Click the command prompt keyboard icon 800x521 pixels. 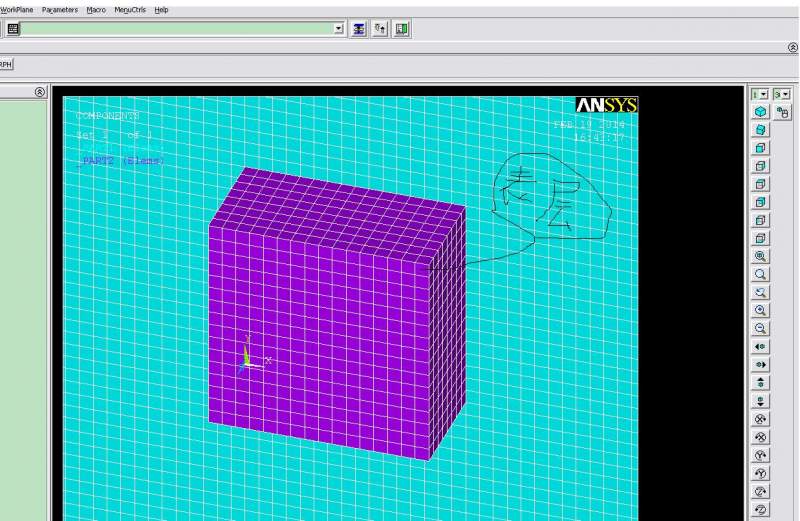(x=13, y=29)
